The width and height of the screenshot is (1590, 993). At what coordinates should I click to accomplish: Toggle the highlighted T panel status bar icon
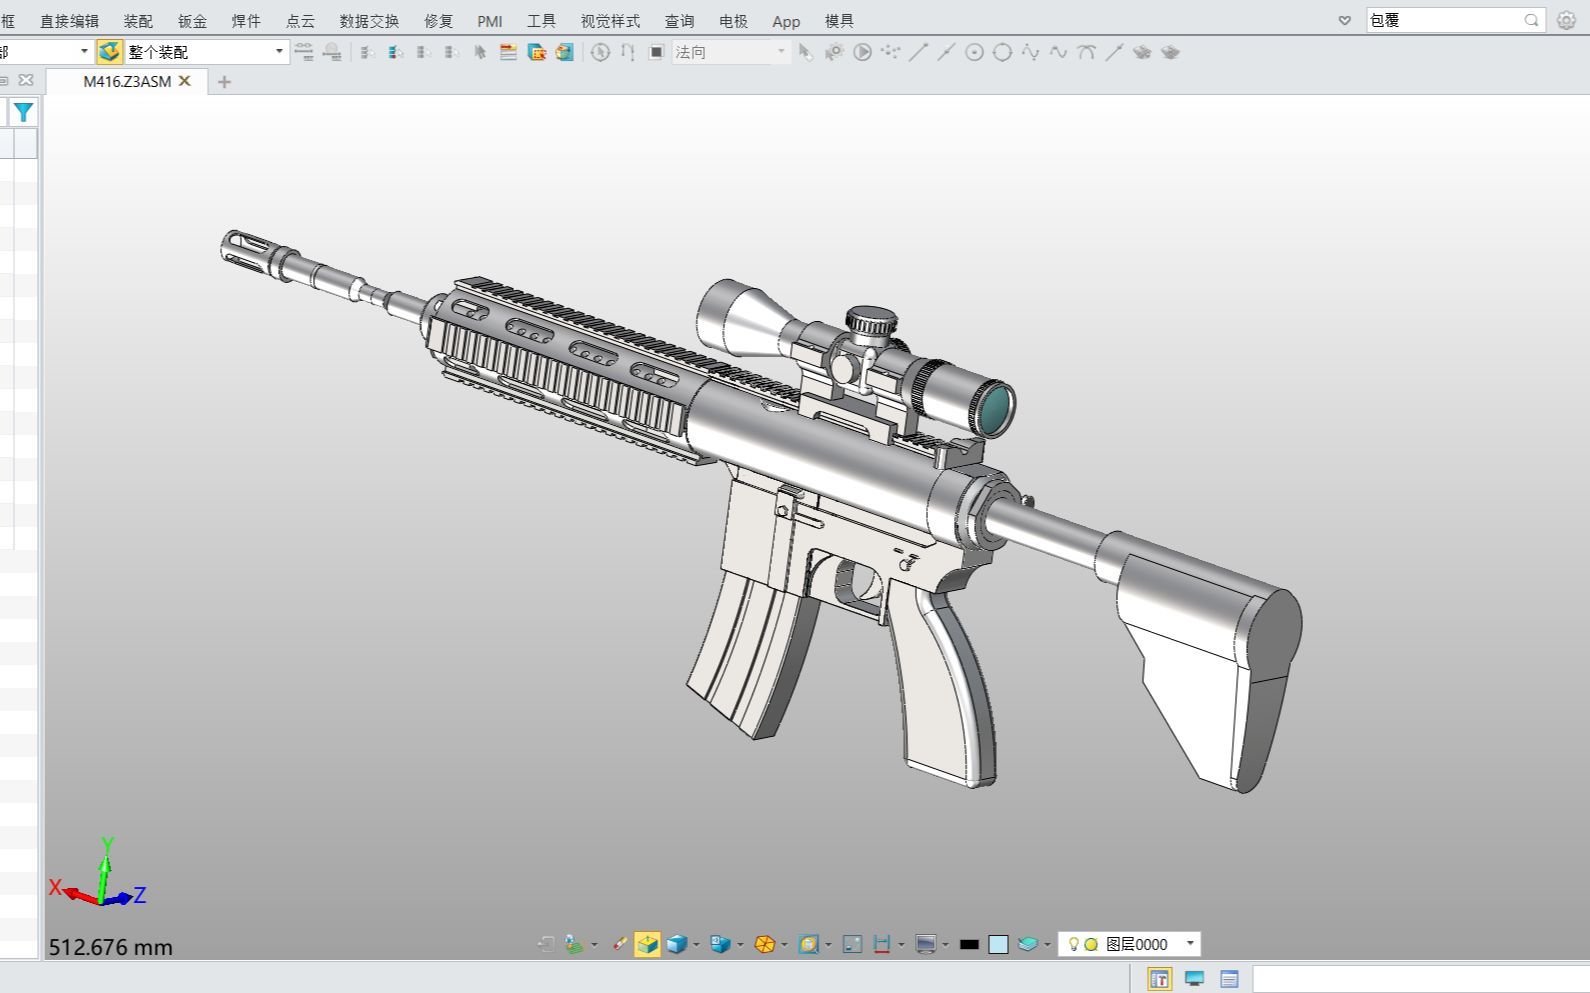[1160, 979]
